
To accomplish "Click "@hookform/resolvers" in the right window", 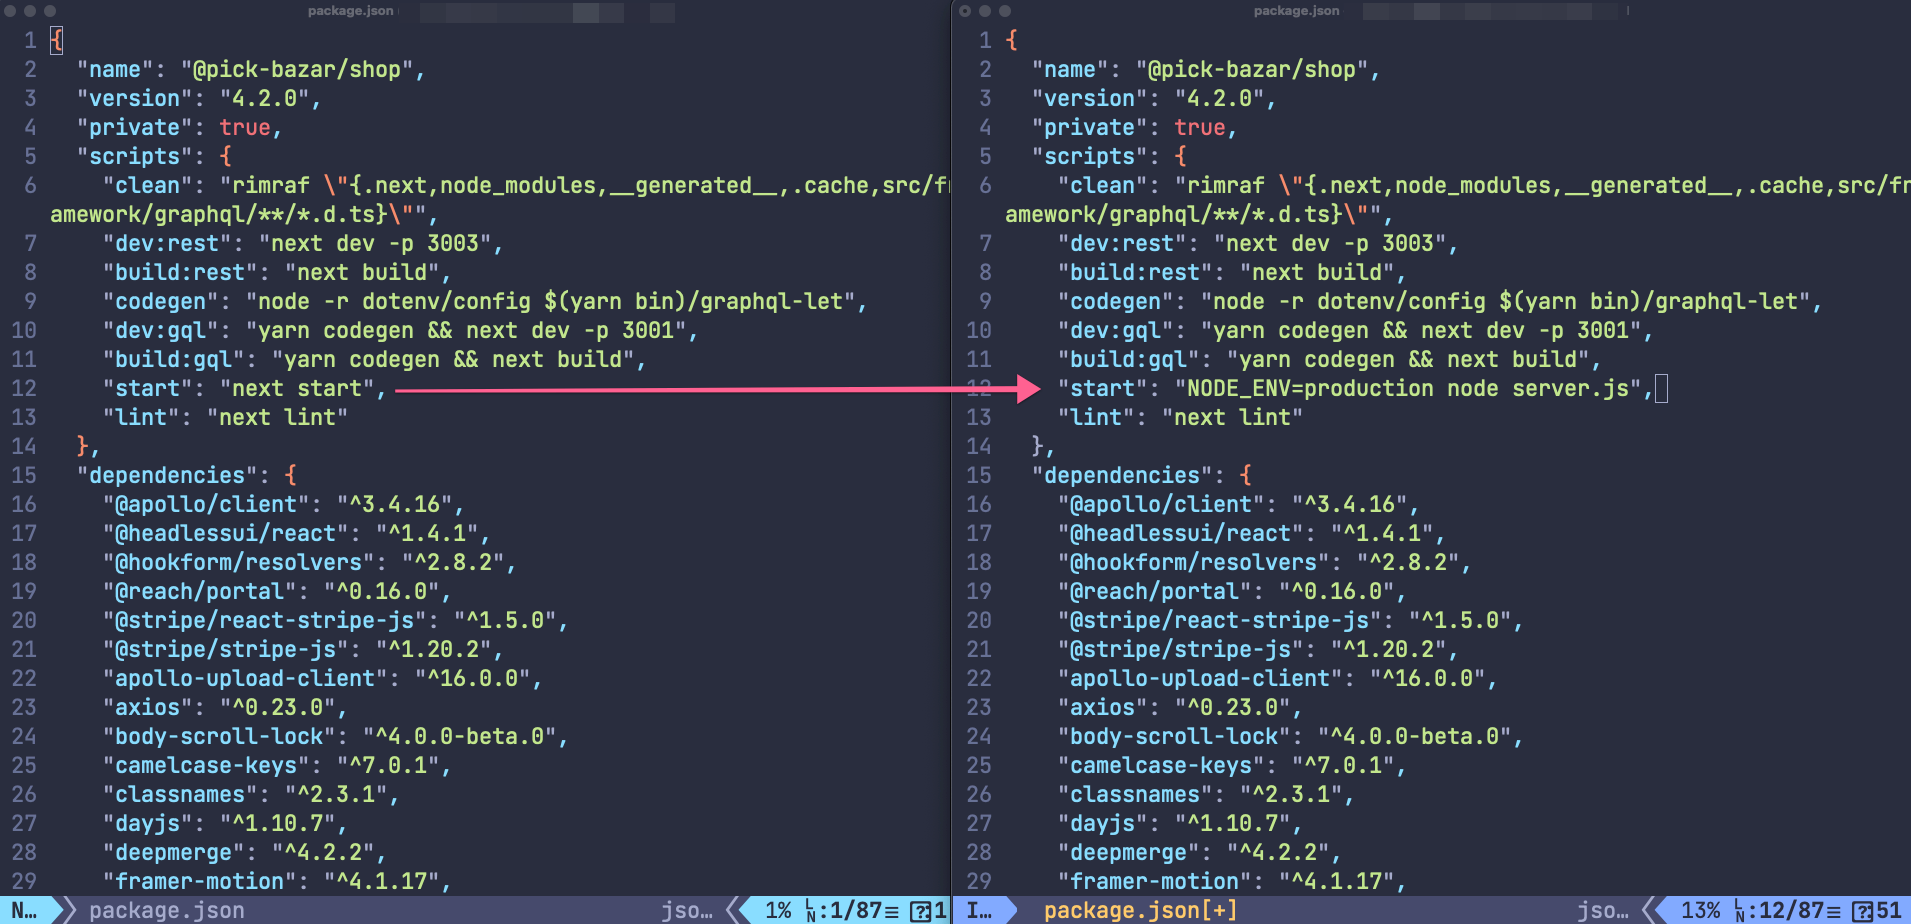I will click(1194, 562).
